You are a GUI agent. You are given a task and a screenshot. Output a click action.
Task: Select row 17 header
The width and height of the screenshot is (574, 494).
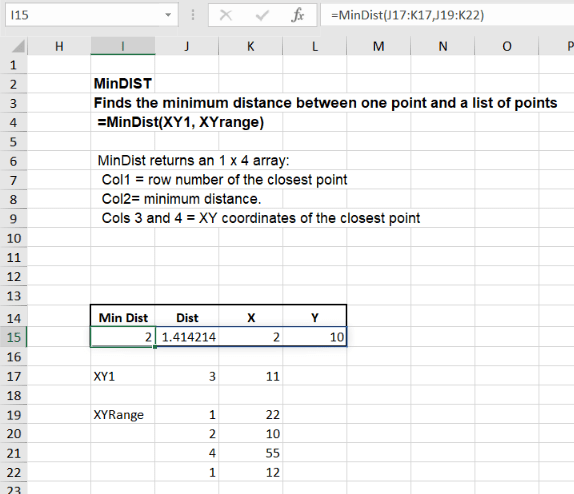click(x=14, y=376)
